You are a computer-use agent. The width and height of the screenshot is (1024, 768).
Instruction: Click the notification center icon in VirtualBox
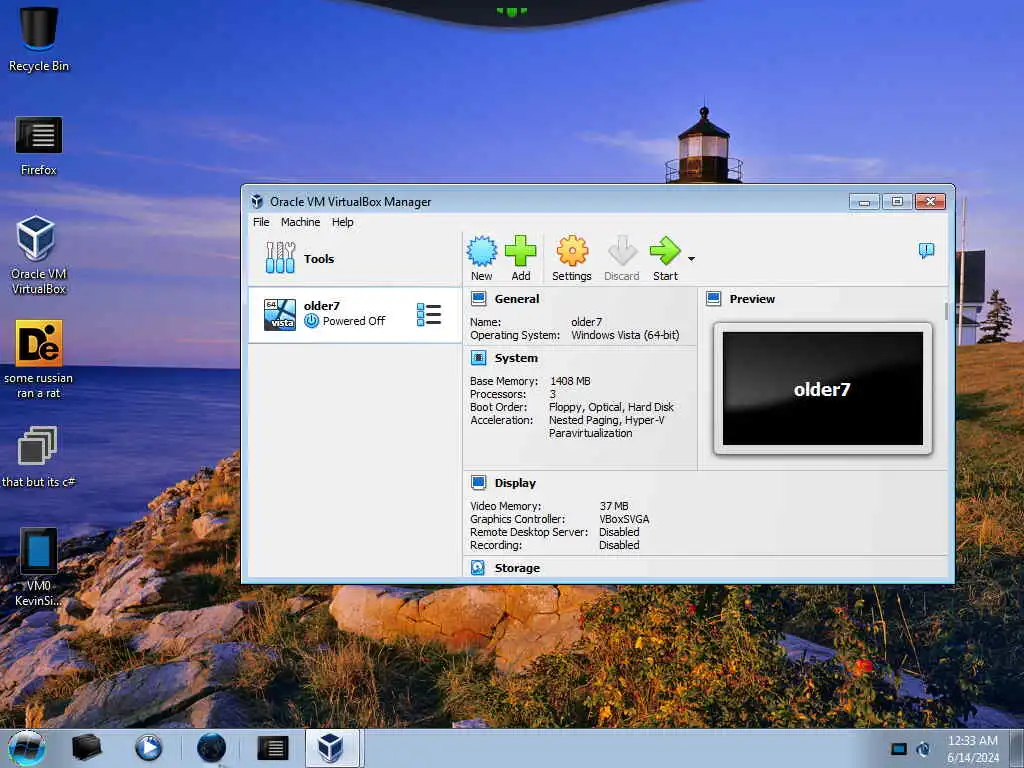click(x=926, y=250)
